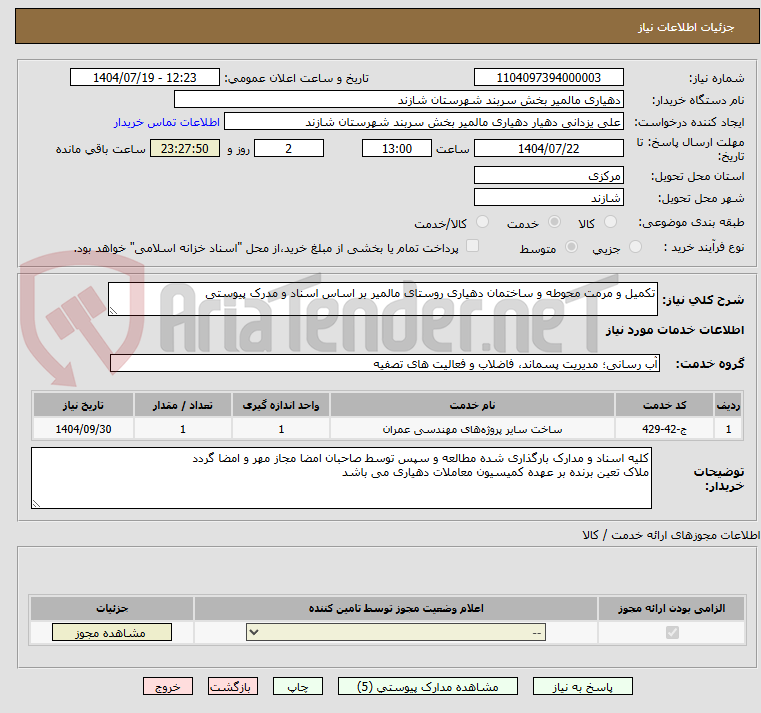Toggle the treasury documents payment checkbox
761x713 pixels.
pos(473,246)
